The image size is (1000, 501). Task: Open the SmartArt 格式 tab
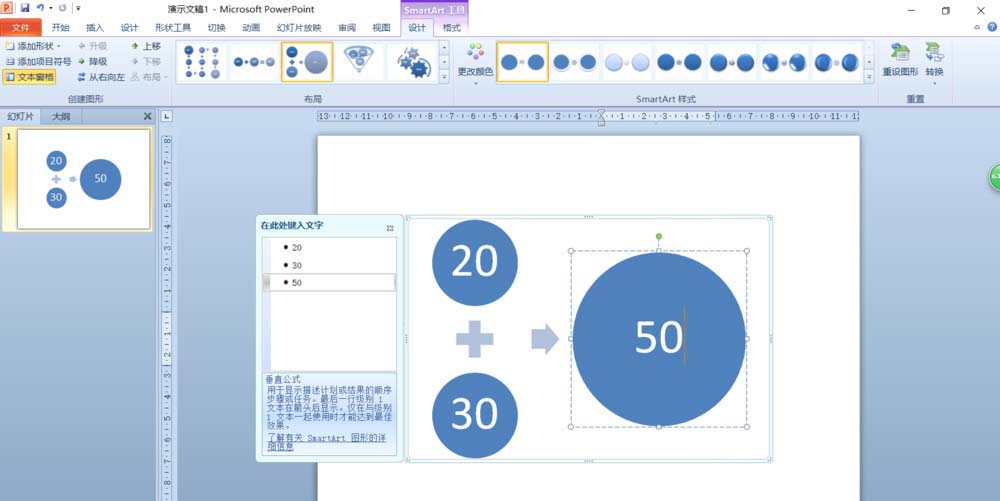pos(452,27)
